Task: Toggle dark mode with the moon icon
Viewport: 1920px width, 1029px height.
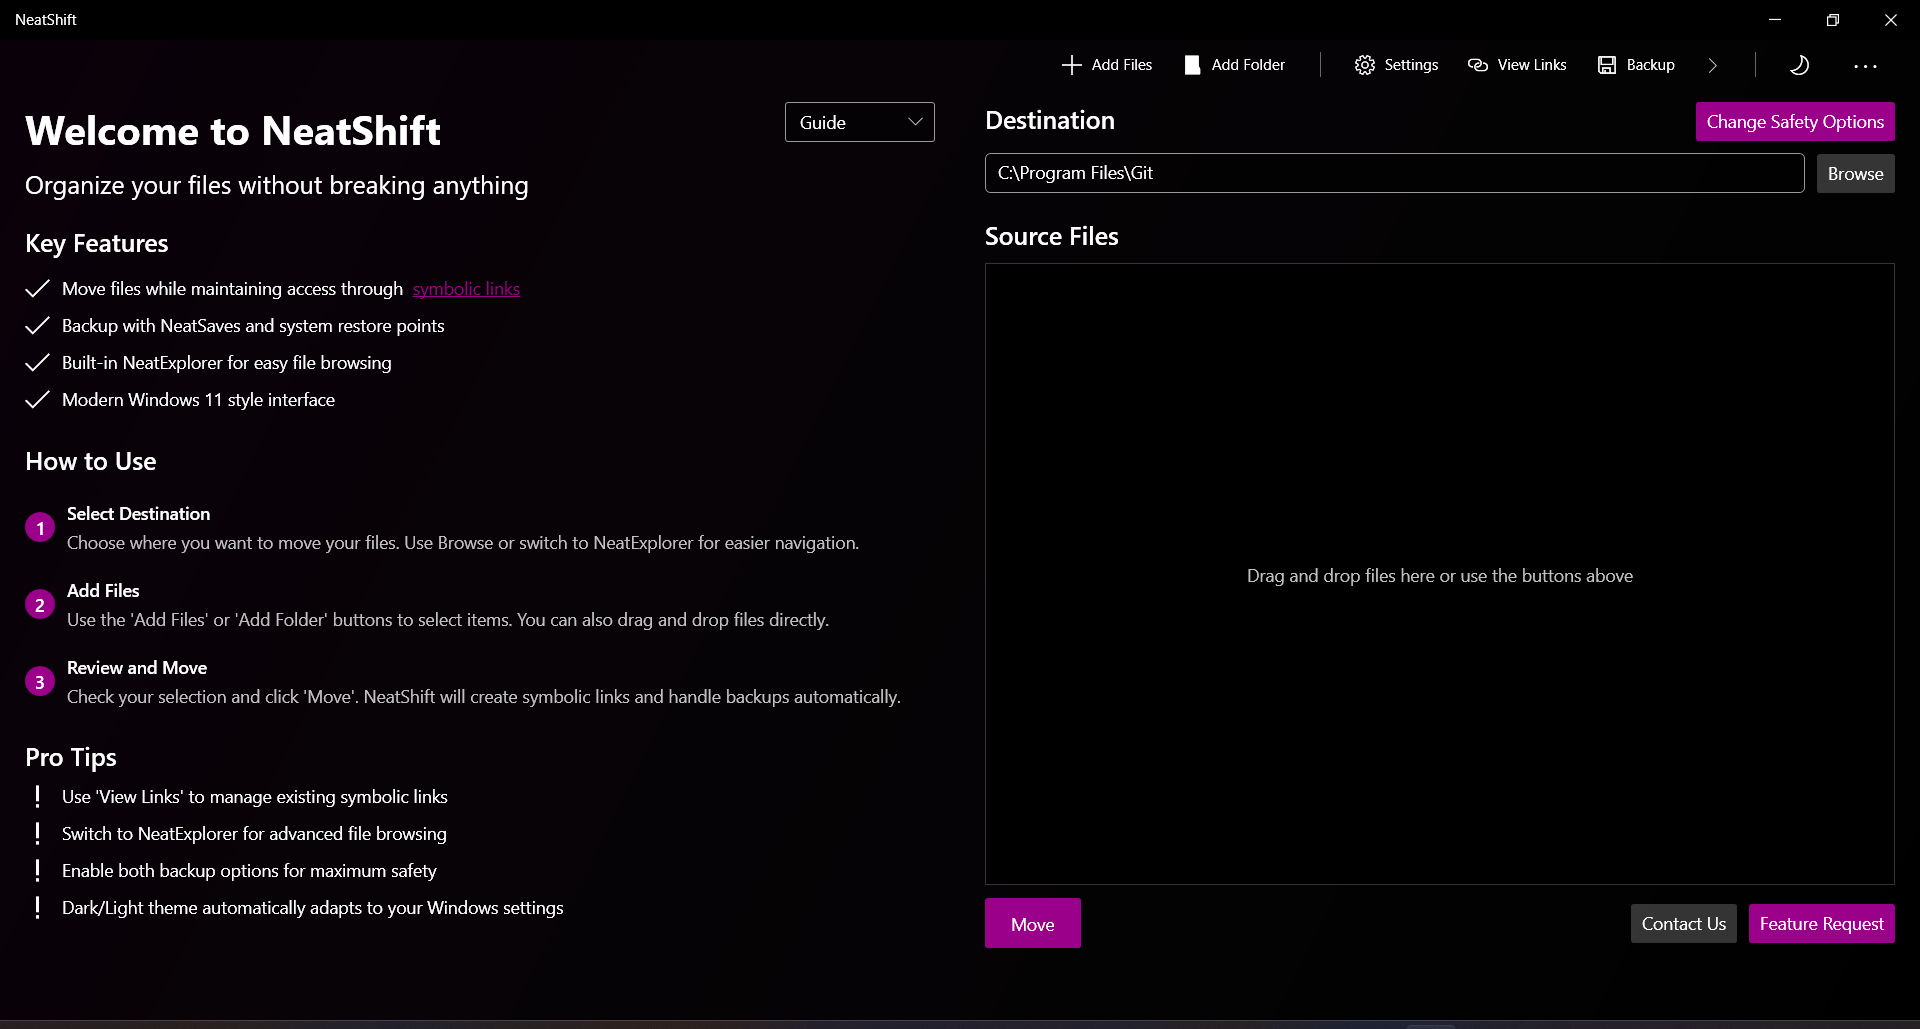Action: pos(1799,65)
